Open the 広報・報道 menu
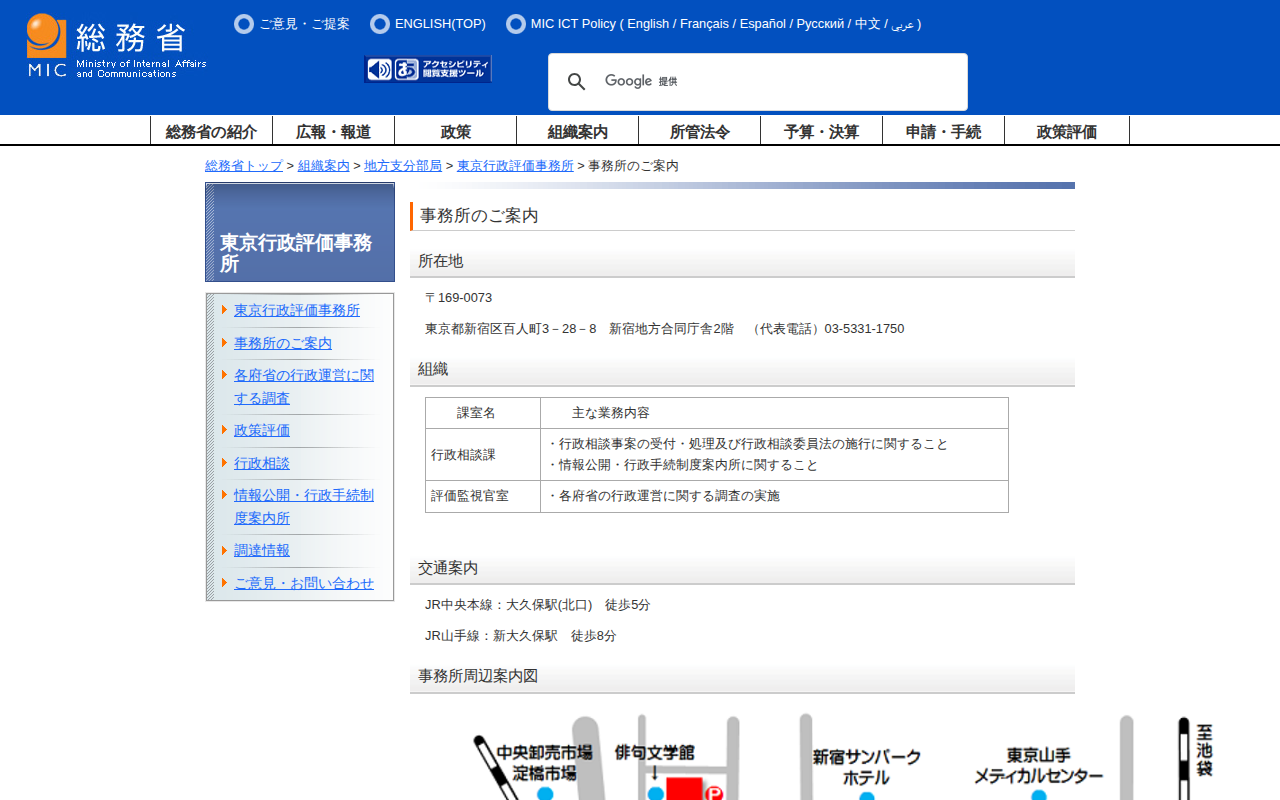The image size is (1280, 800). pyautogui.click(x=333, y=131)
